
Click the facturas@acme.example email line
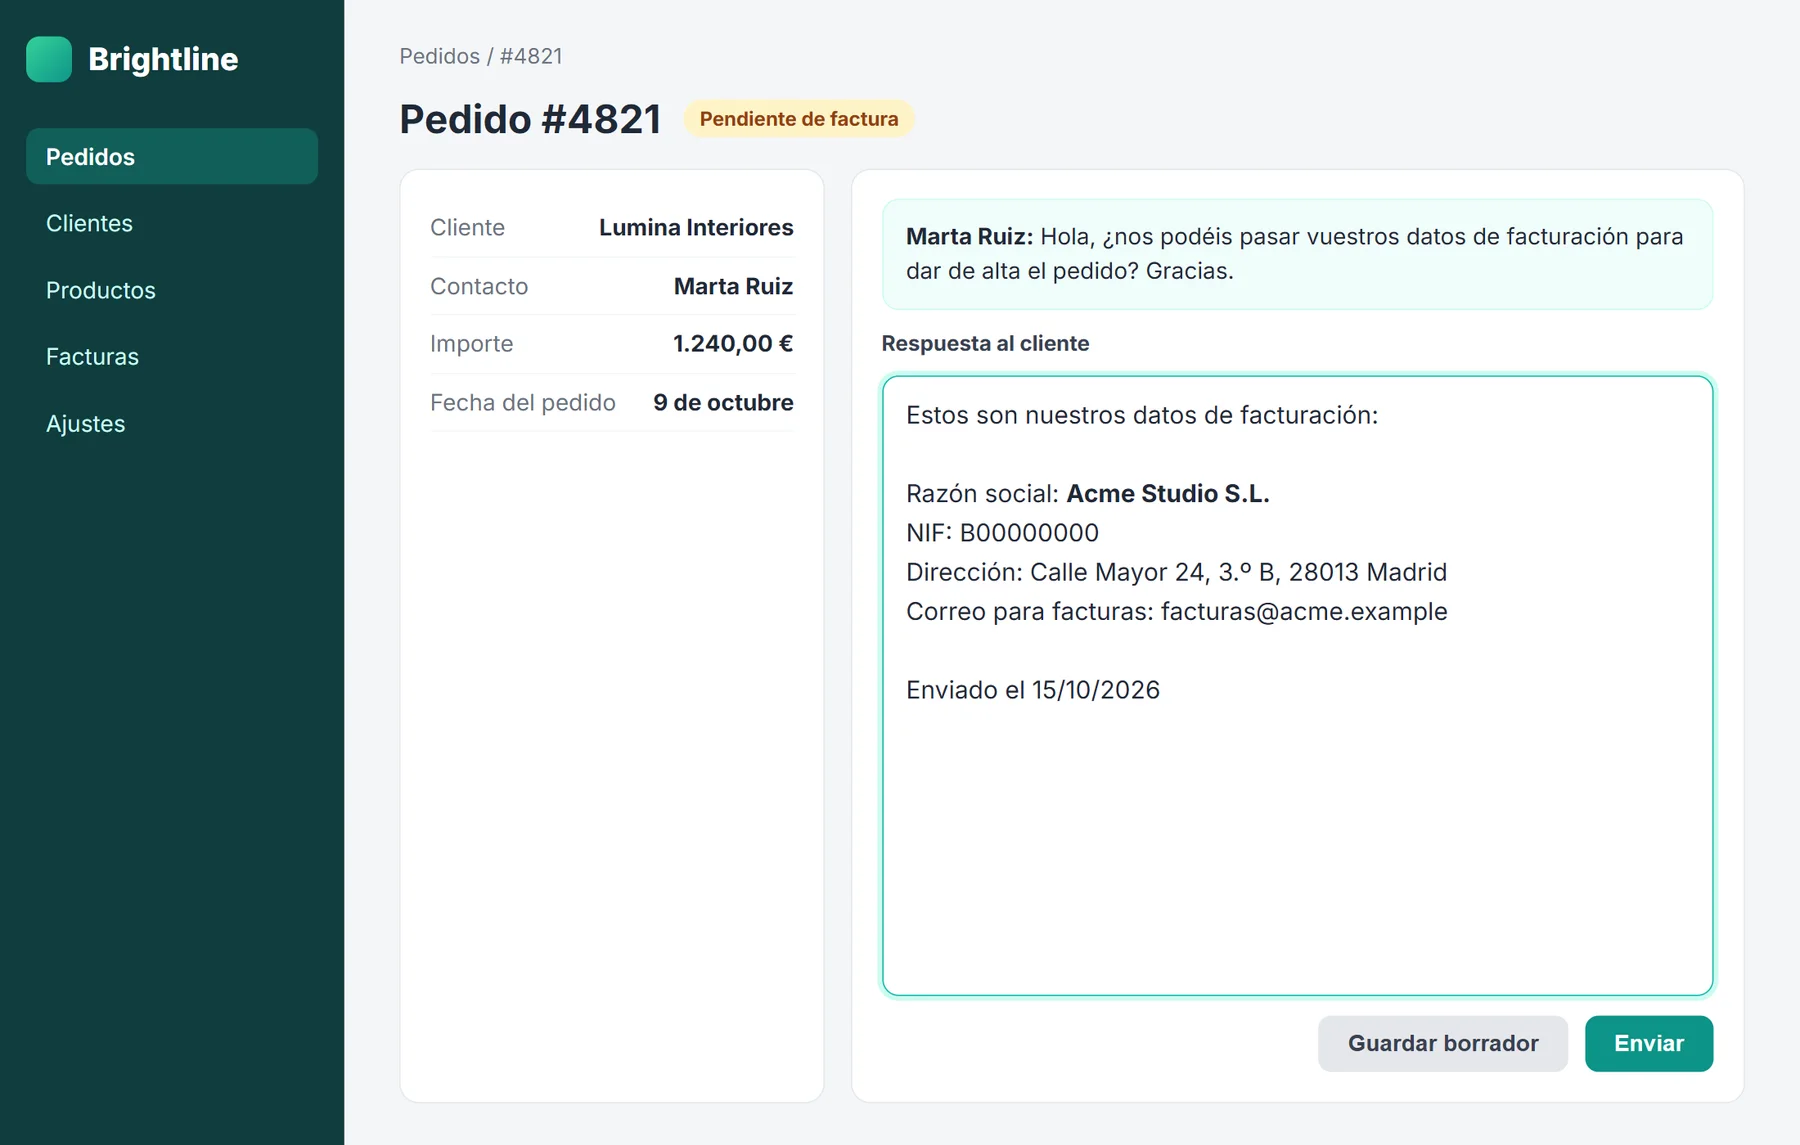coord(1176,611)
